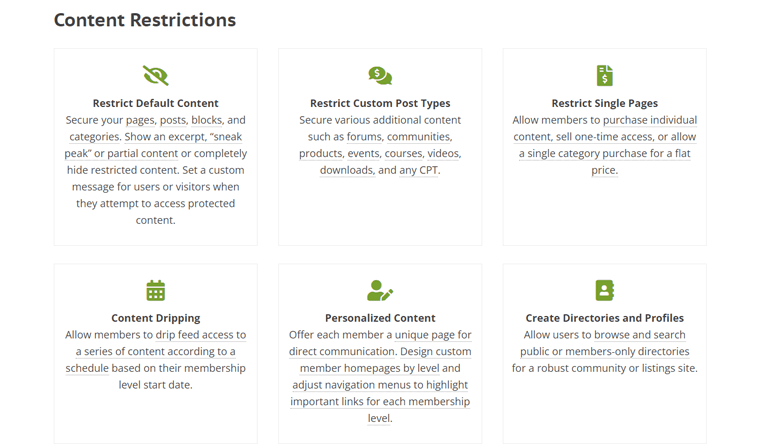Click the crossed-out eye icon
Image resolution: width=760 pixels, height=448 pixels.
point(156,76)
